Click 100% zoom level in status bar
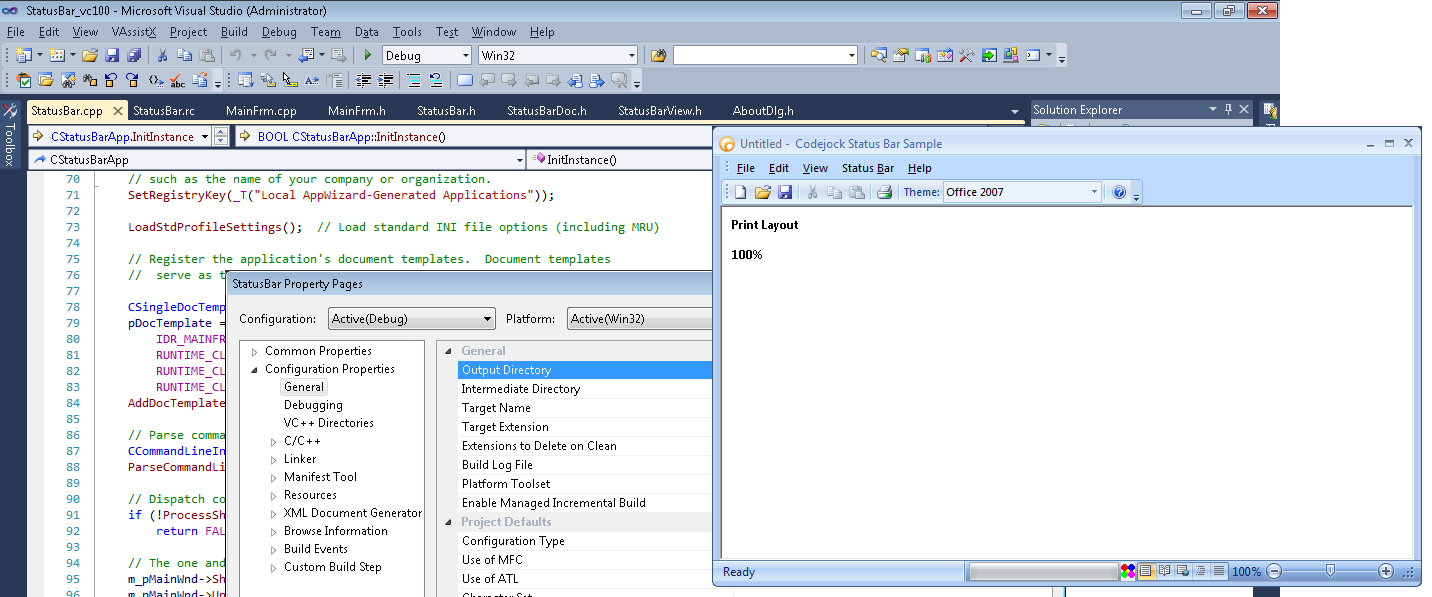The image size is (1432, 597). [1246, 572]
